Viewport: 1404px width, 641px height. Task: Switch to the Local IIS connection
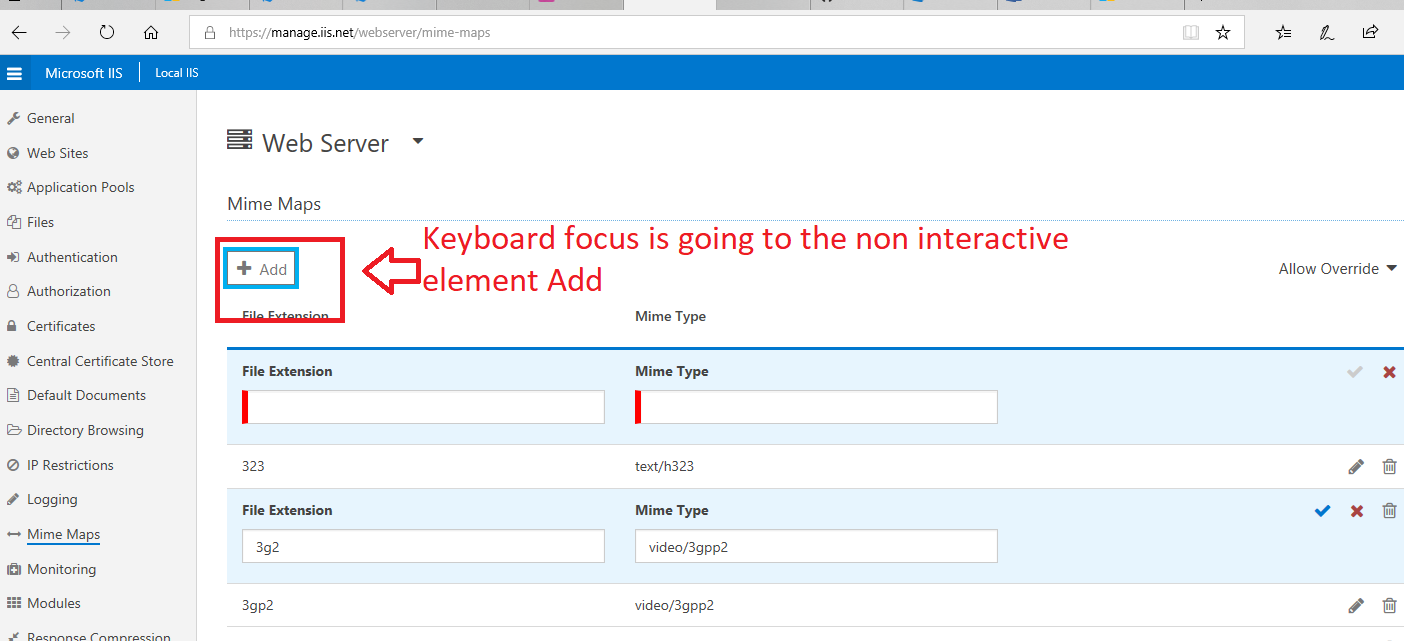[176, 72]
